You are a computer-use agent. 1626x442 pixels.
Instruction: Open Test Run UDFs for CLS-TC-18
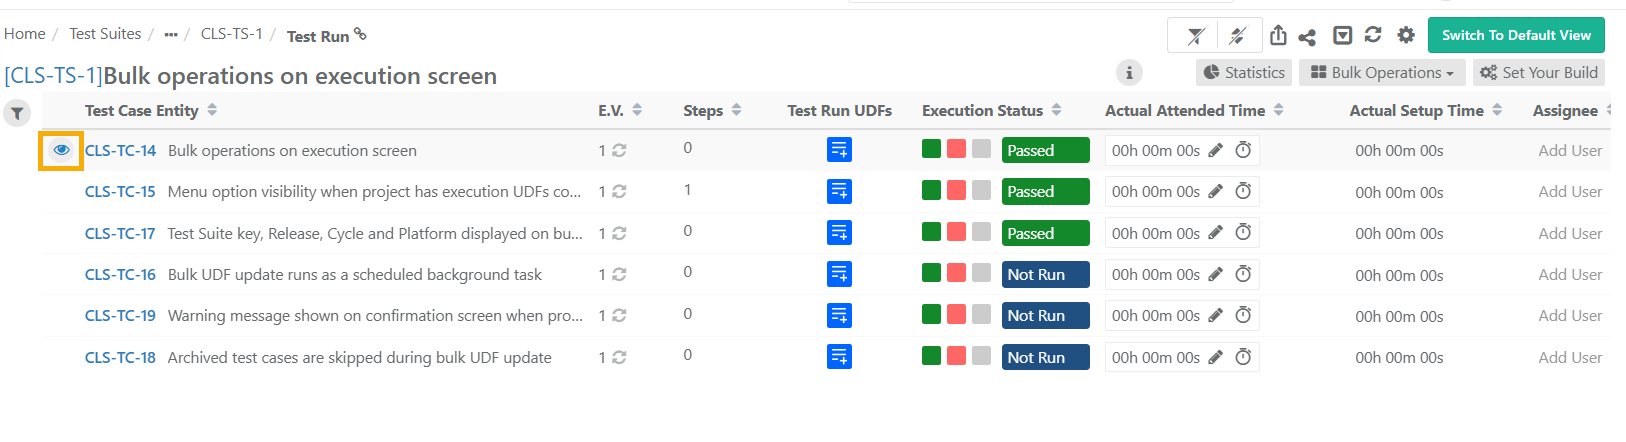pyautogui.click(x=839, y=357)
